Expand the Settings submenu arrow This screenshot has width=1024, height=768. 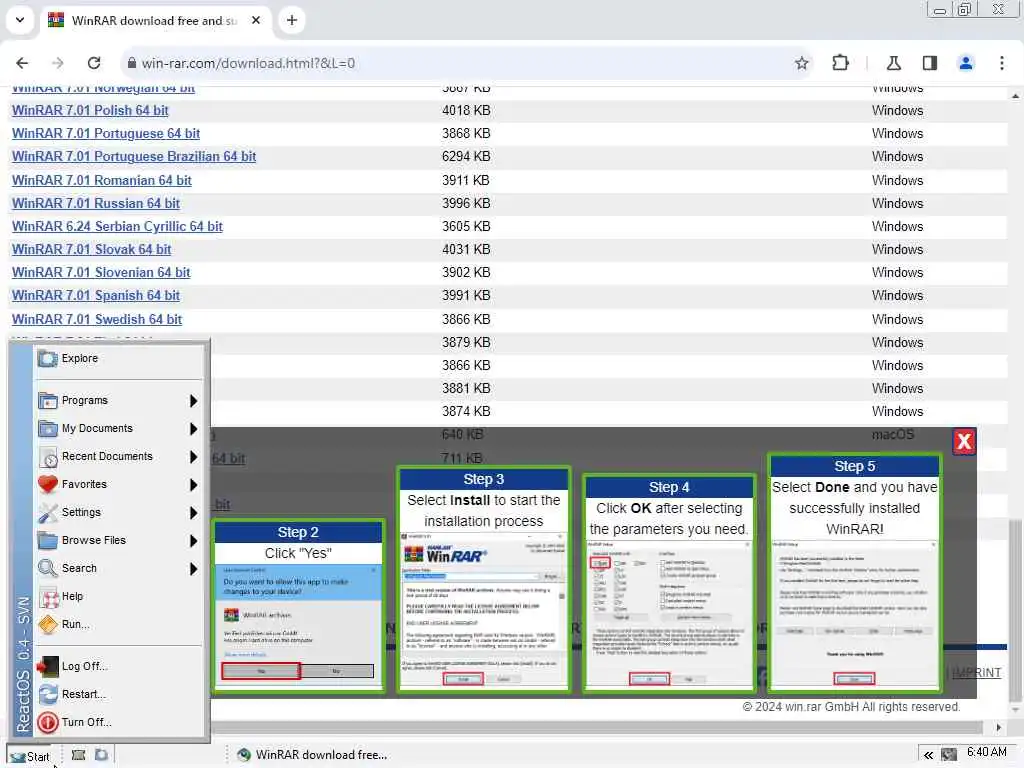tap(193, 513)
